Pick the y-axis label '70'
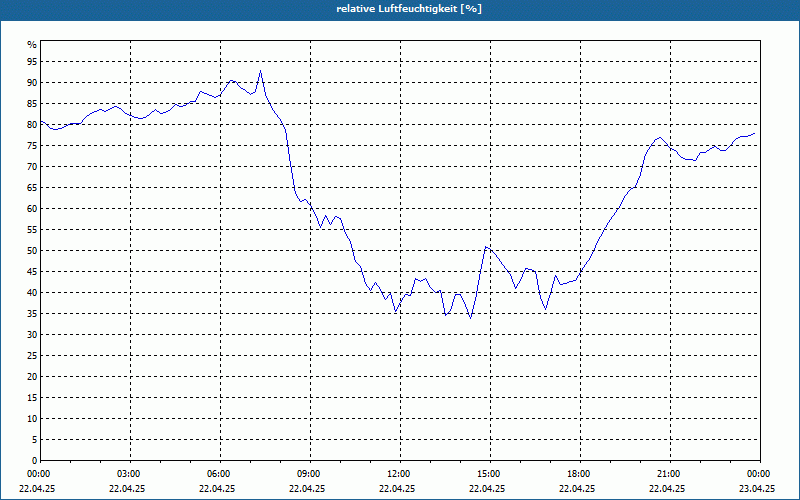The width and height of the screenshot is (800, 500). [x=32, y=167]
